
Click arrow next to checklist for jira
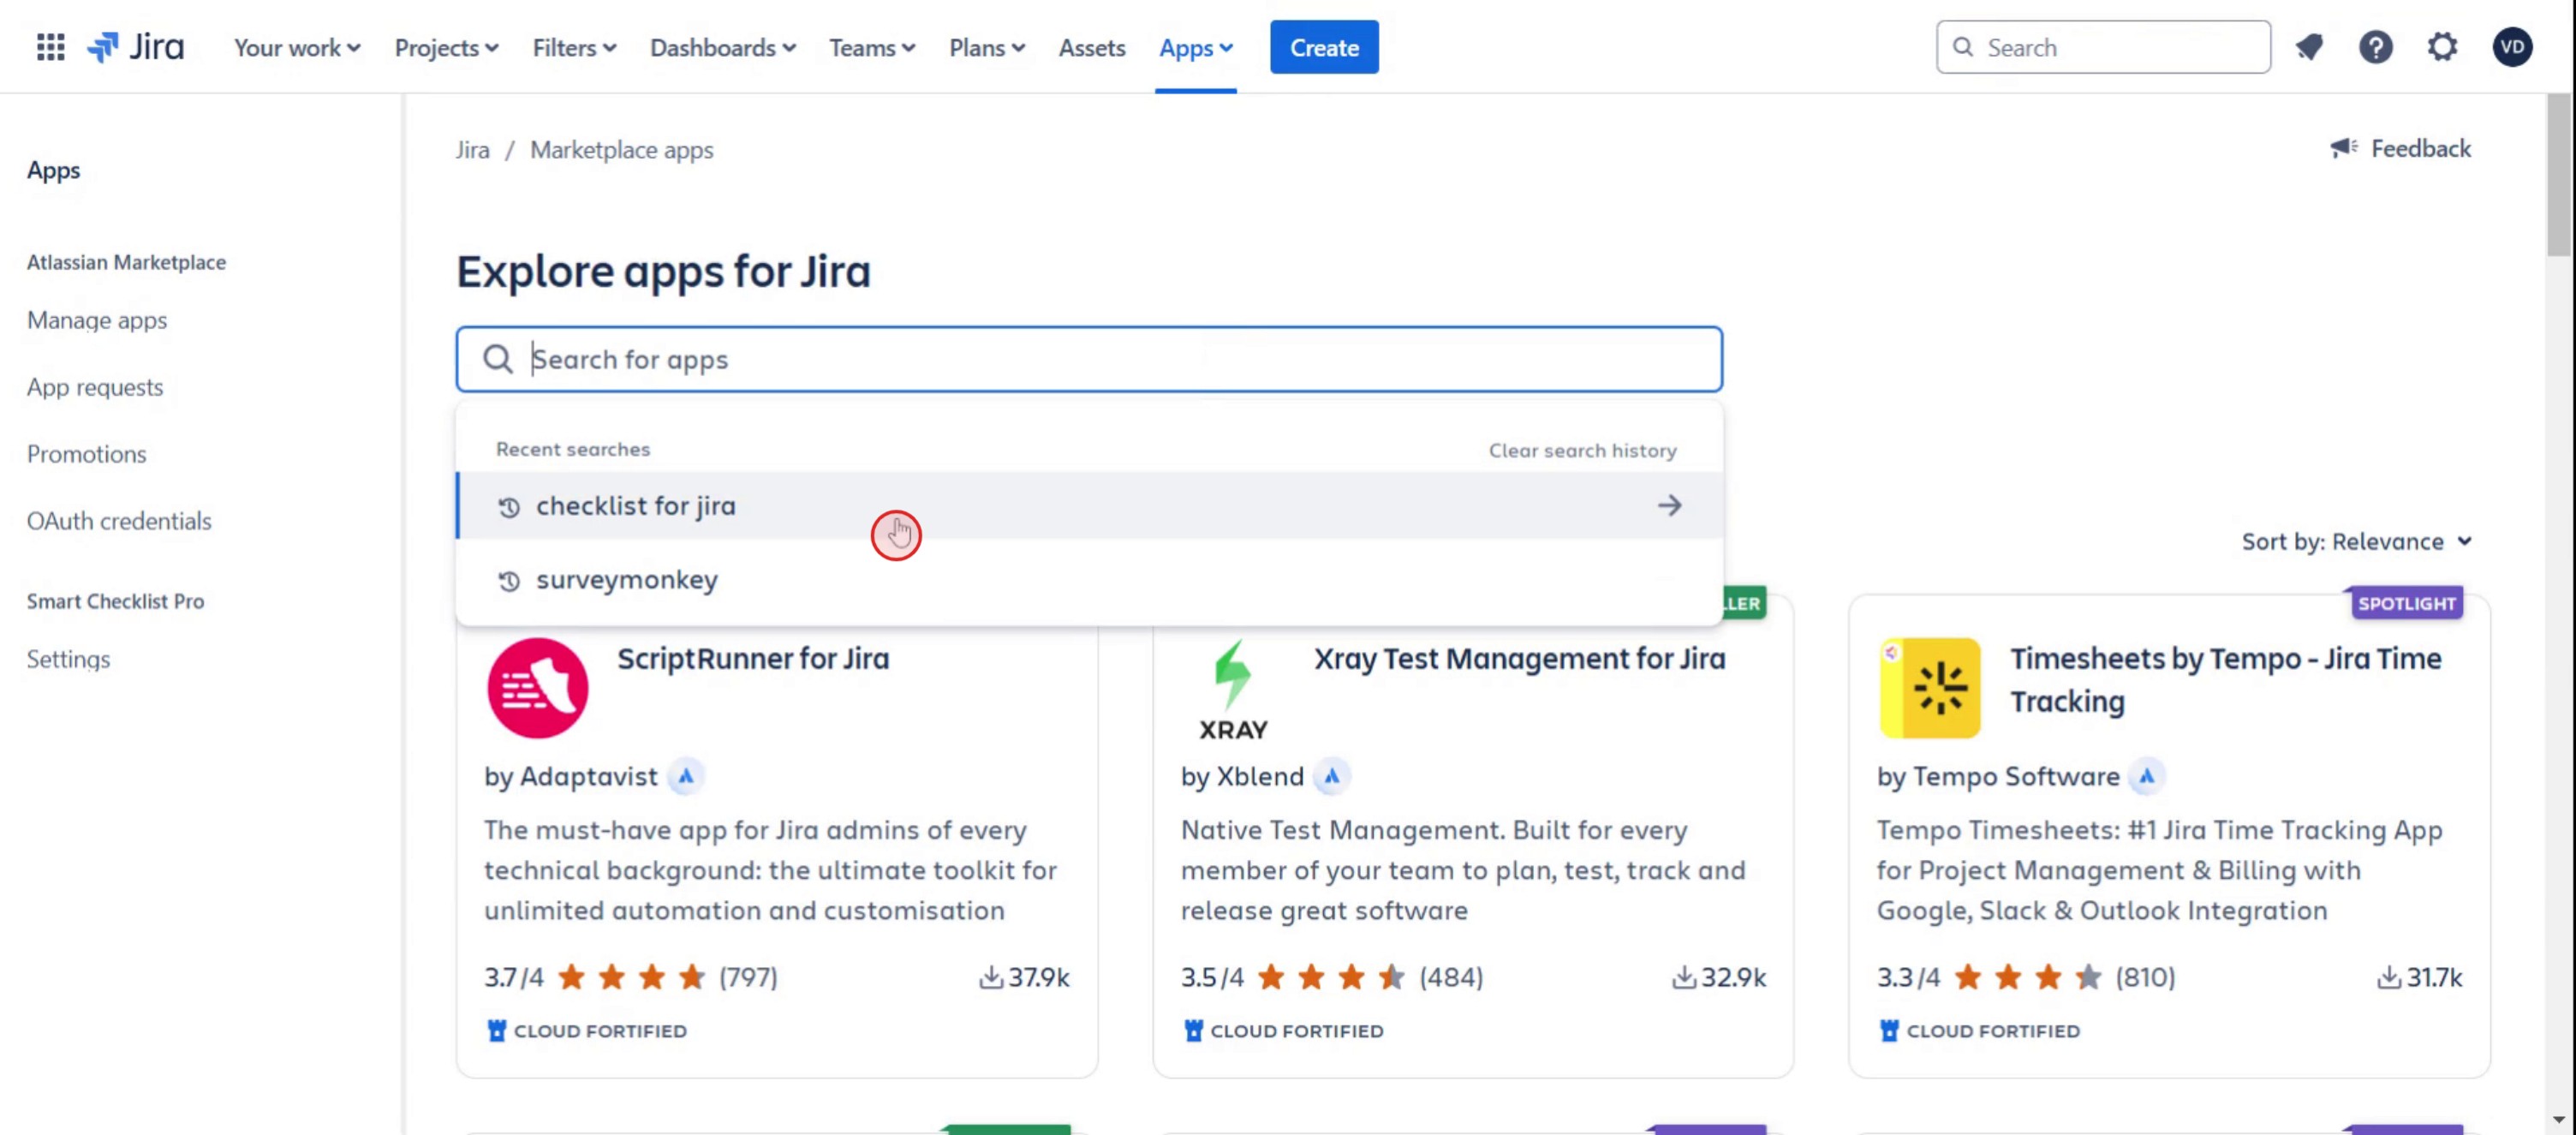(x=1669, y=506)
